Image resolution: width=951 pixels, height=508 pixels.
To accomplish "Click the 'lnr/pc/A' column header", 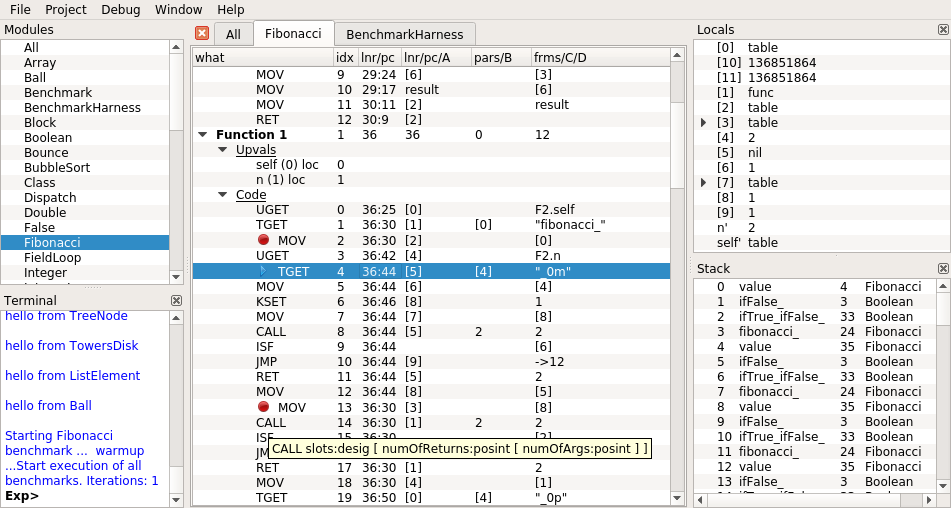I will [x=437, y=57].
